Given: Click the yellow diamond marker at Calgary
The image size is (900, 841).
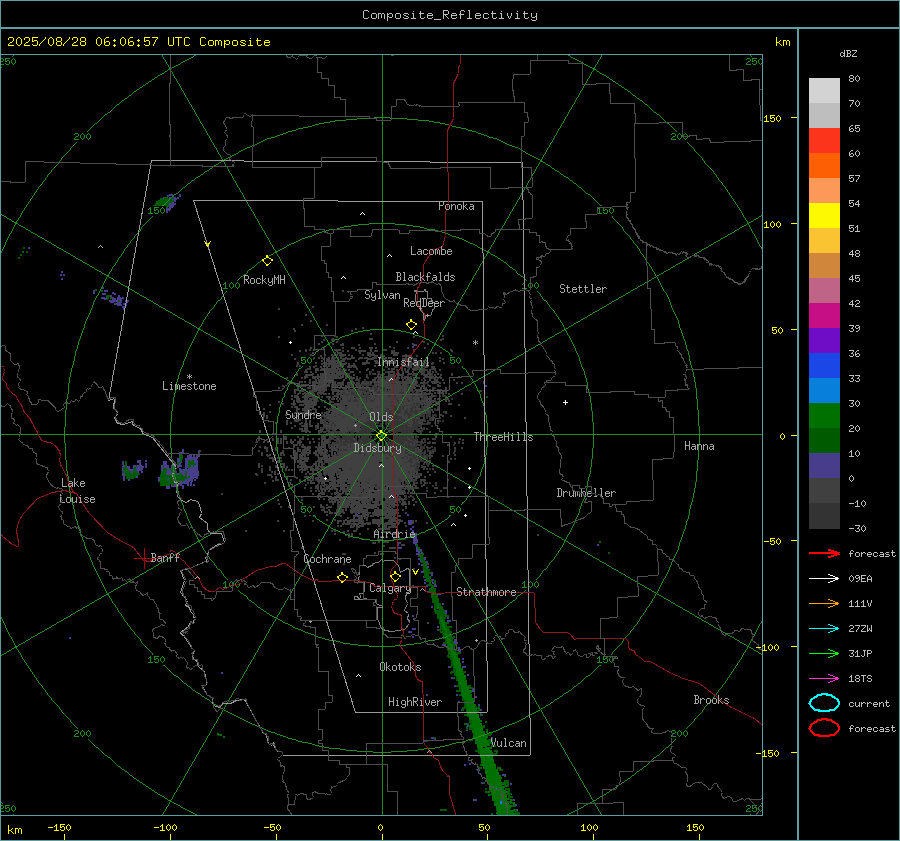Looking at the screenshot, I should [x=395, y=576].
